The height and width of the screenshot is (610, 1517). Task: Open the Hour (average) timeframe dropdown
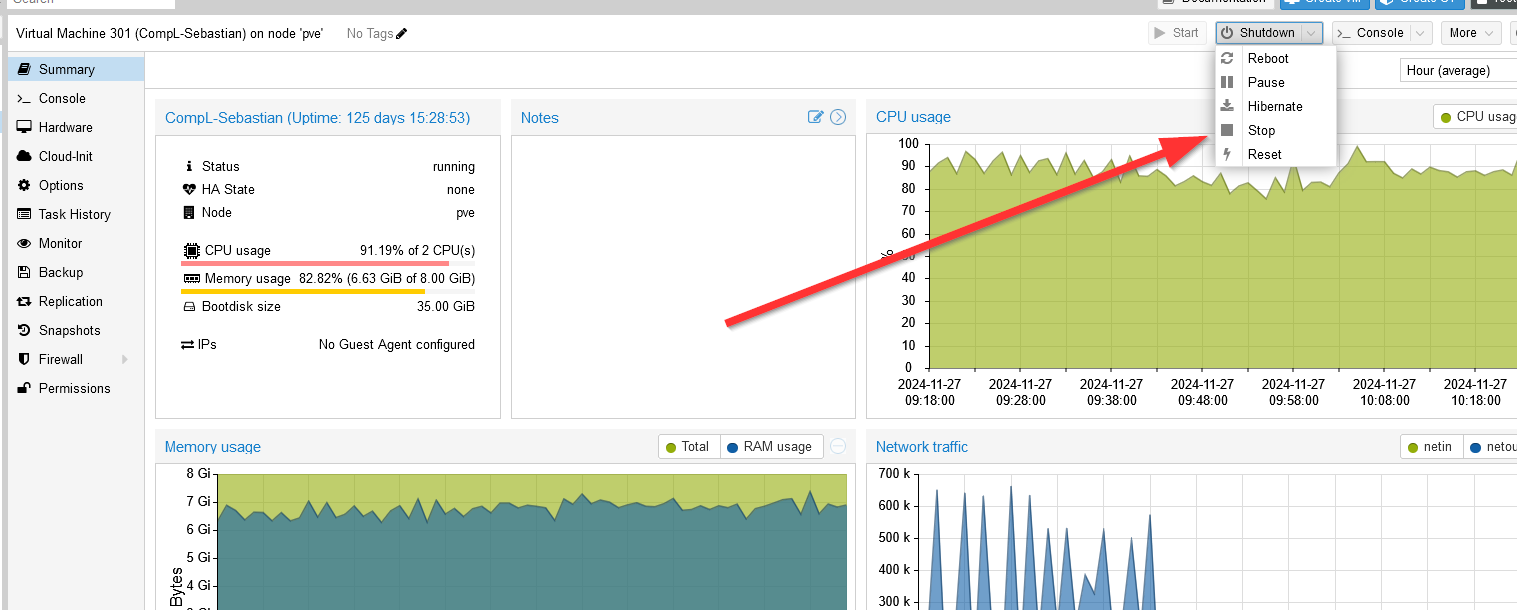1456,70
